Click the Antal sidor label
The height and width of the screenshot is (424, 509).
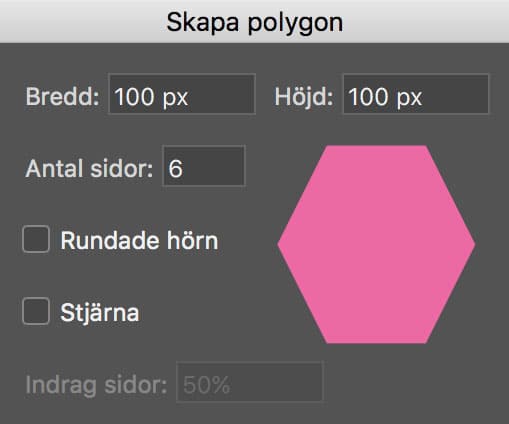[89, 169]
